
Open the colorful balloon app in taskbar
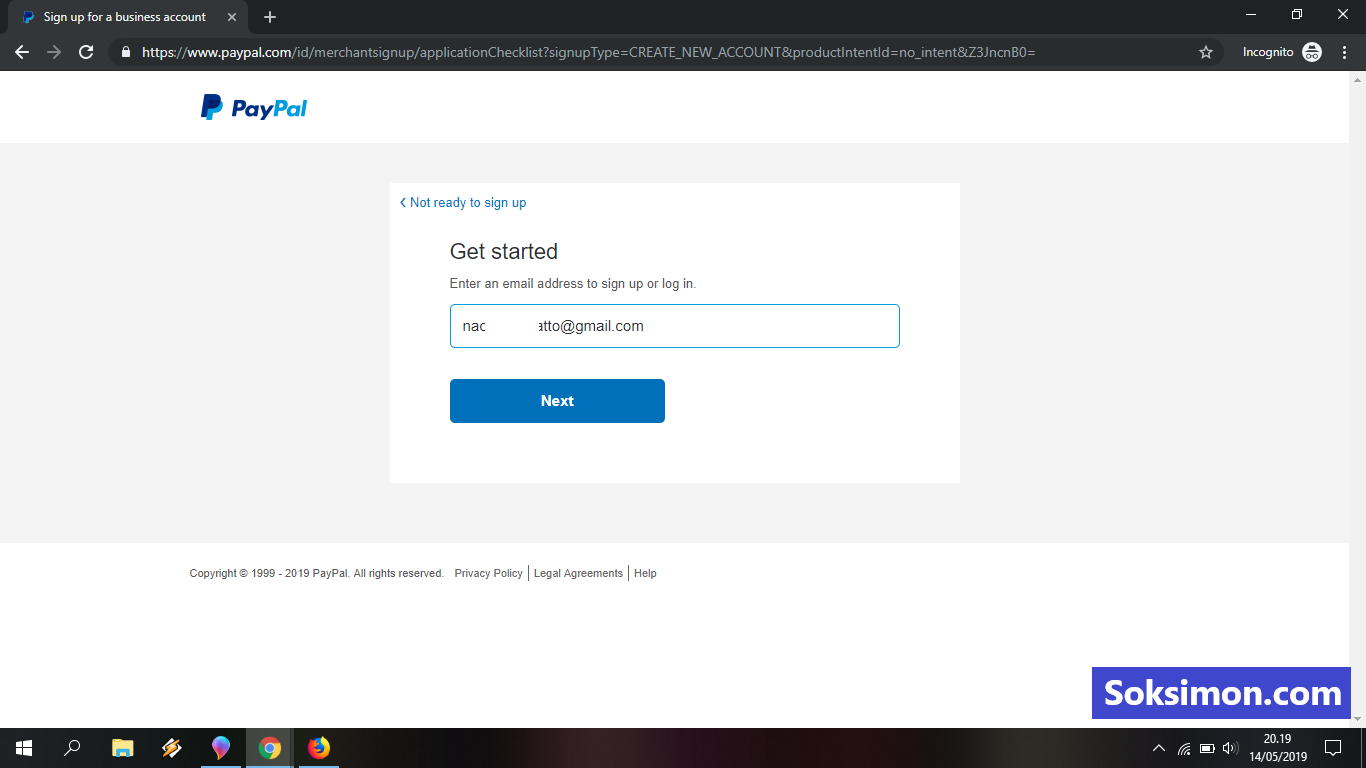point(221,748)
